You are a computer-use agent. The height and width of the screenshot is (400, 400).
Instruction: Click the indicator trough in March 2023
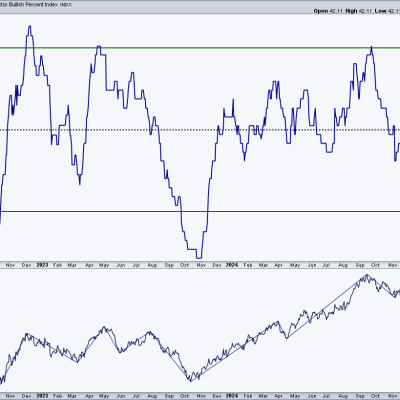80,183
